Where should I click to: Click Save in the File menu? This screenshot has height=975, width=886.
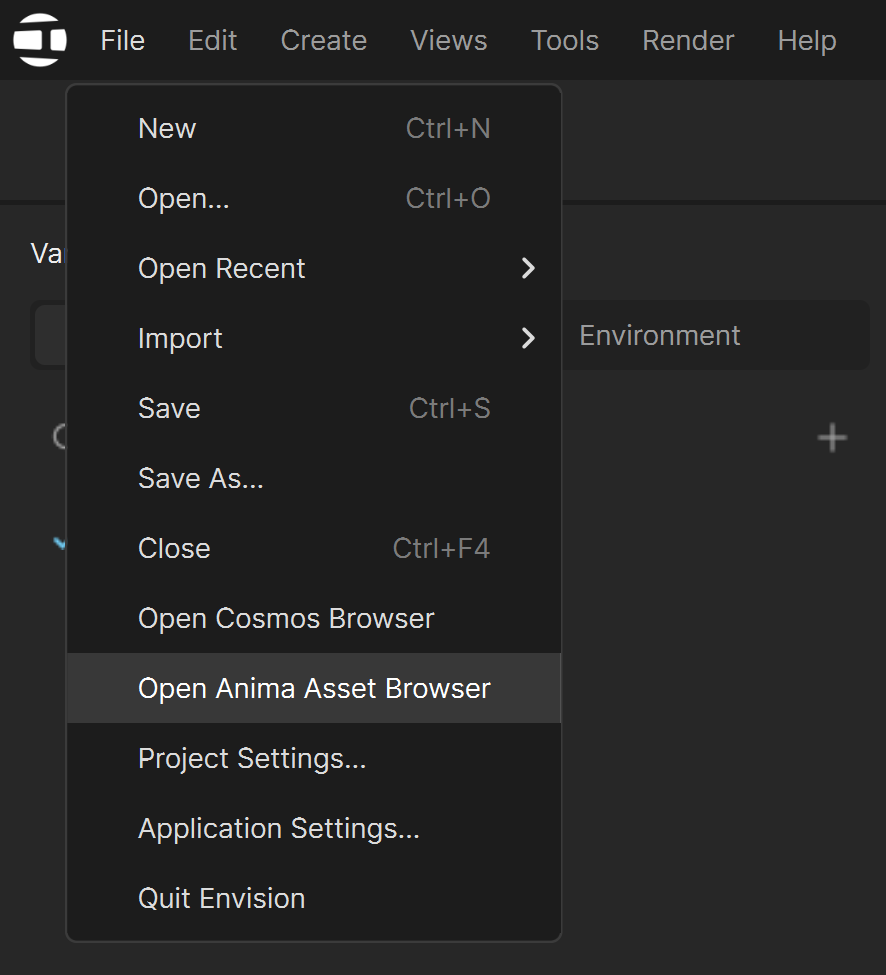314,409
